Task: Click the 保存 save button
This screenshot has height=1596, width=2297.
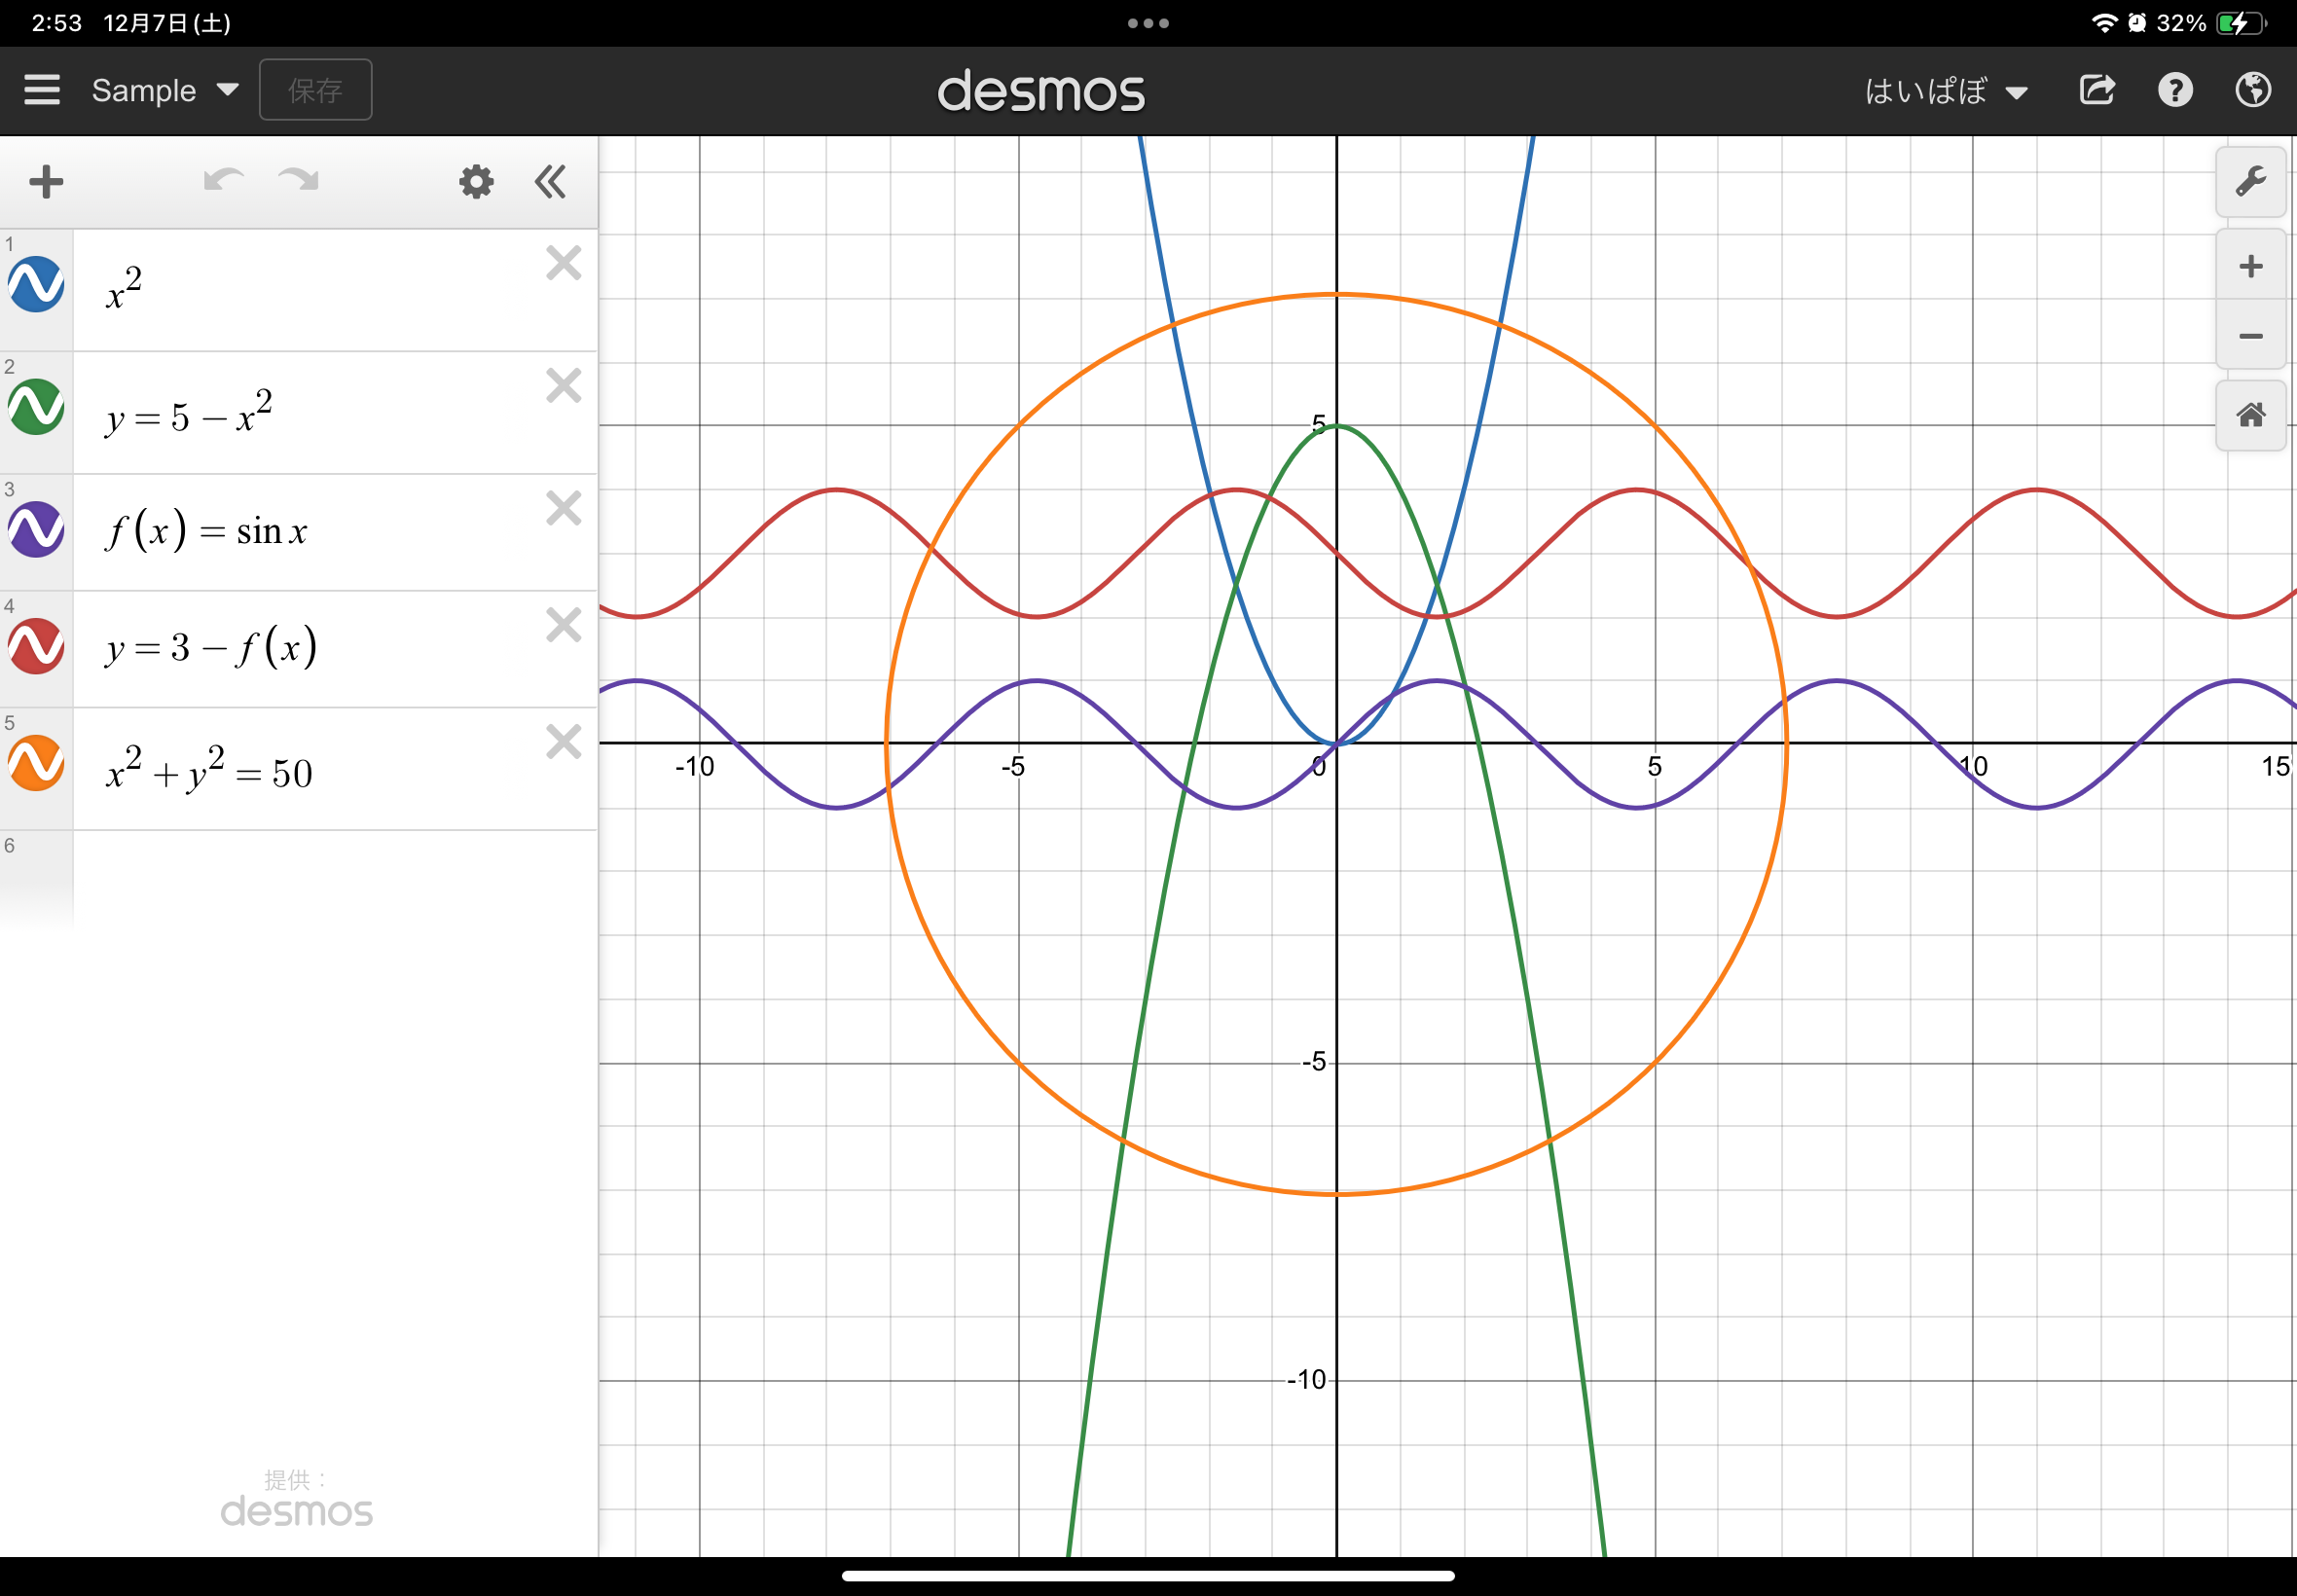Action: (315, 90)
